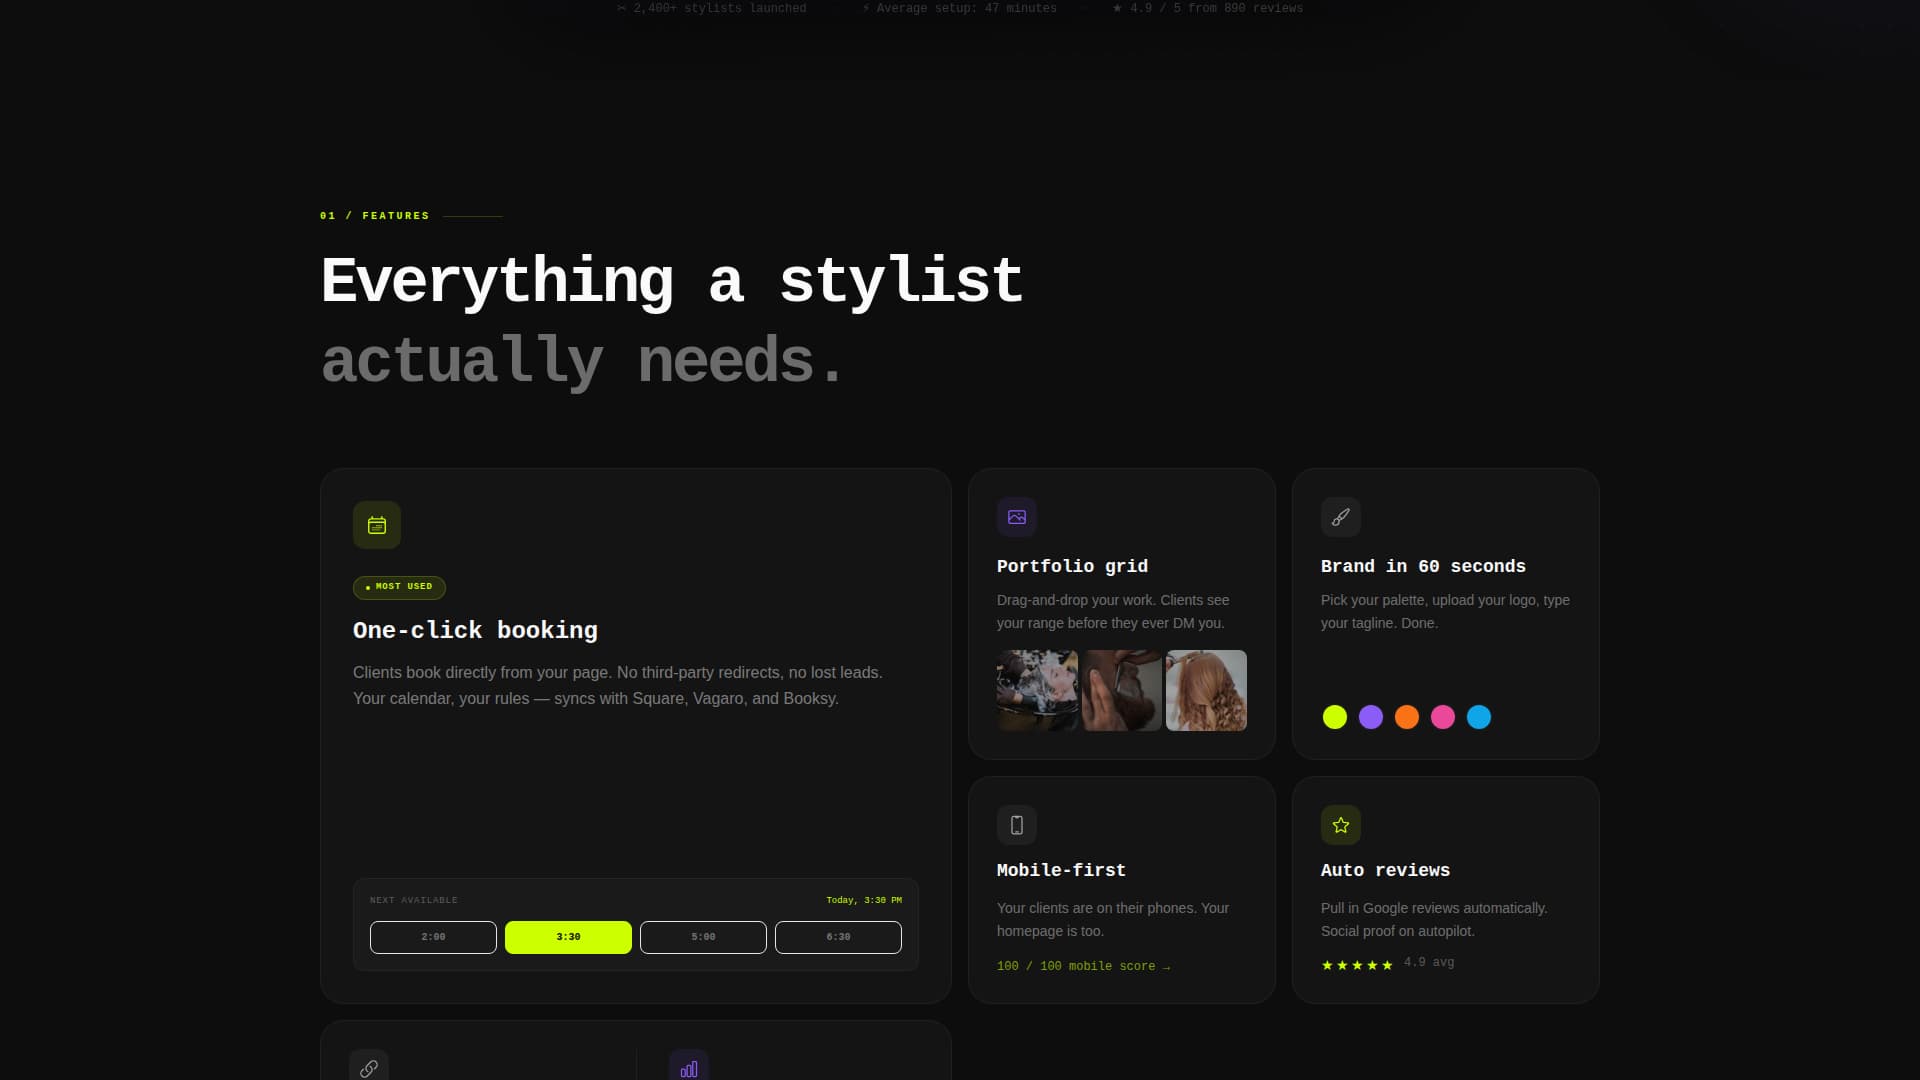Viewport: 1920px width, 1080px height.
Task: Click the Auto reviews heading
Action: (1385, 870)
